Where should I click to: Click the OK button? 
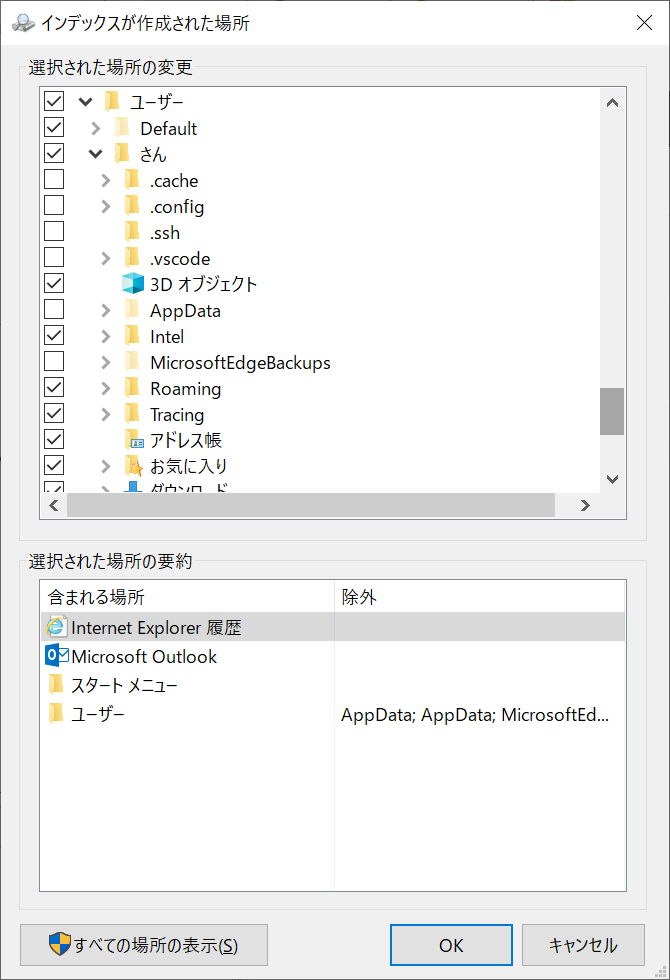[x=451, y=945]
